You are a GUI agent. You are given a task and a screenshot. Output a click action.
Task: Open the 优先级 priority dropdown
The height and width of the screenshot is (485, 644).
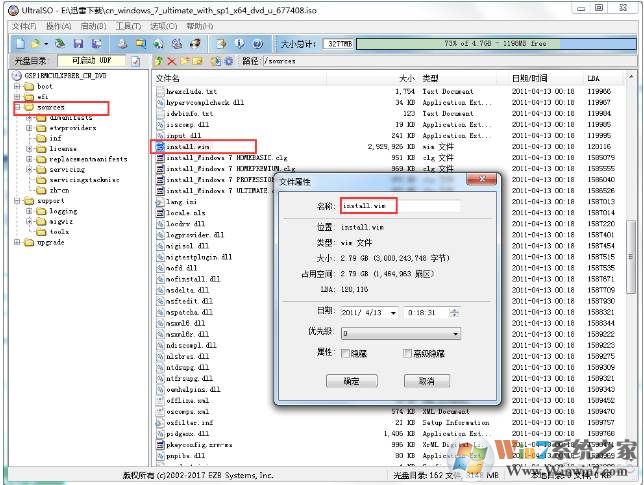coord(455,333)
